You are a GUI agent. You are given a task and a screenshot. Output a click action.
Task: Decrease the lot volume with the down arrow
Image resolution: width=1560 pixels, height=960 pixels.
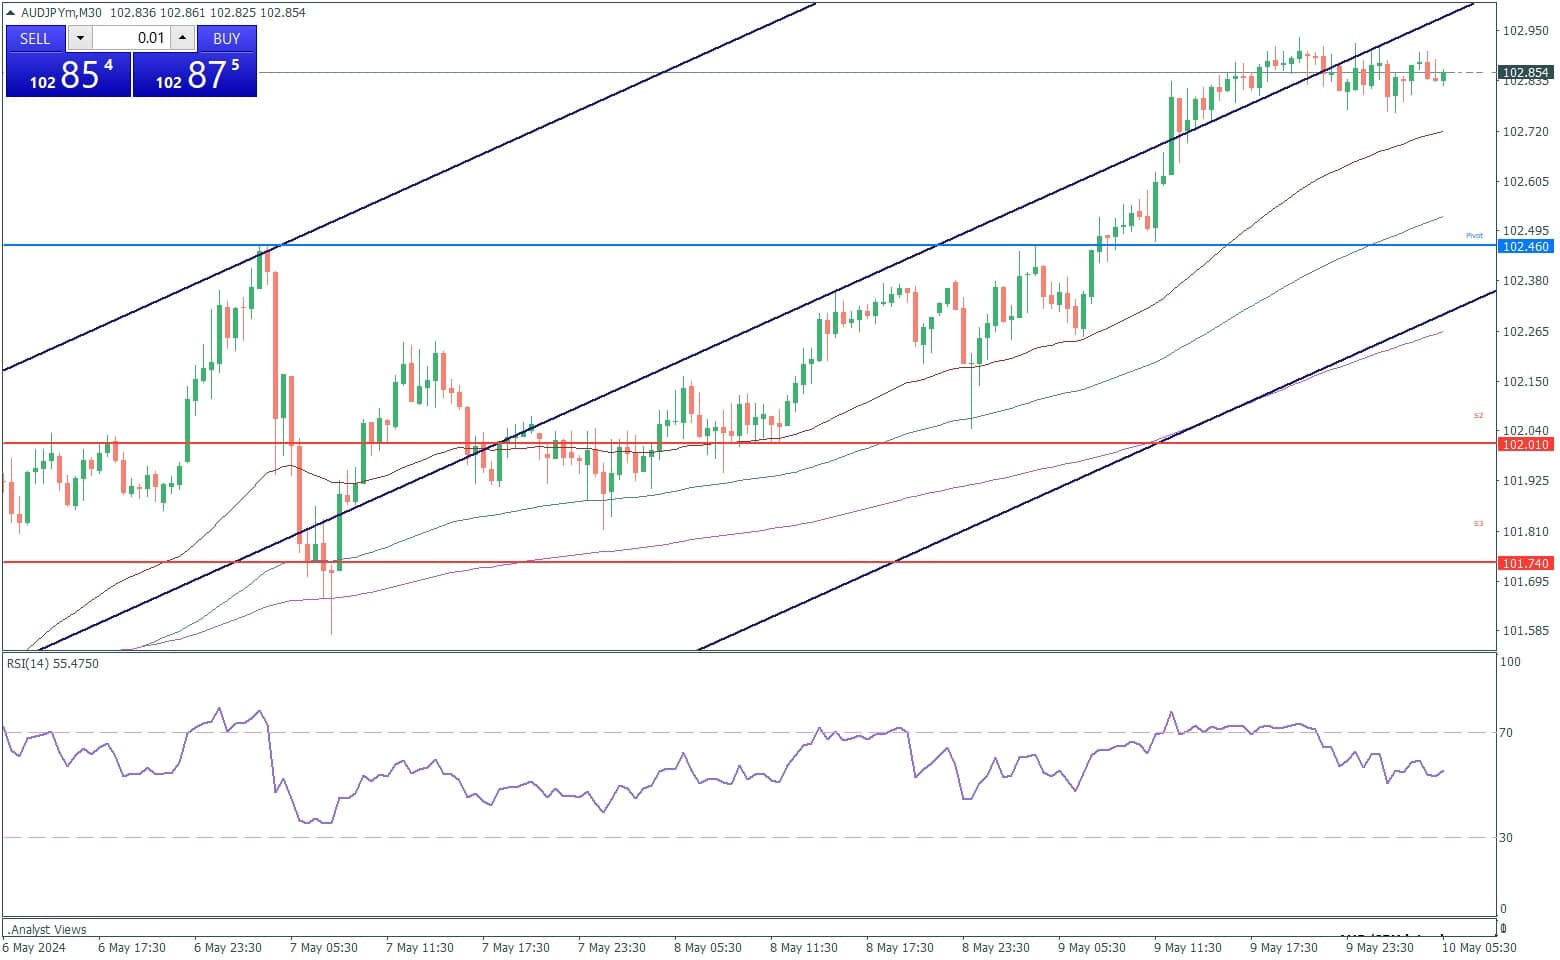80,38
